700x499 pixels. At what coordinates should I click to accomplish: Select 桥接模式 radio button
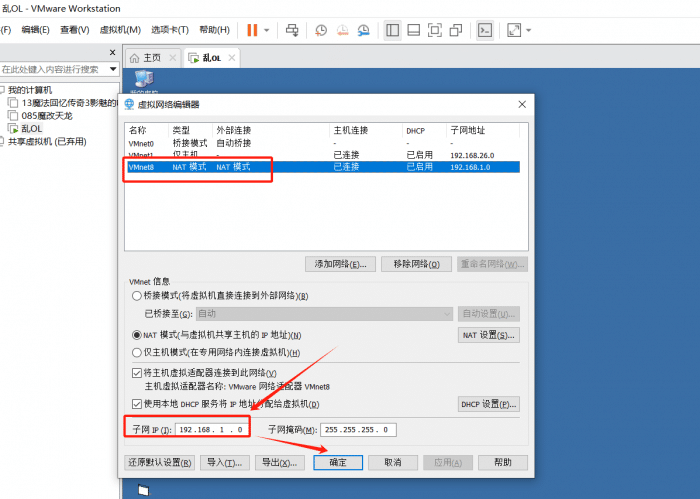tap(137, 296)
